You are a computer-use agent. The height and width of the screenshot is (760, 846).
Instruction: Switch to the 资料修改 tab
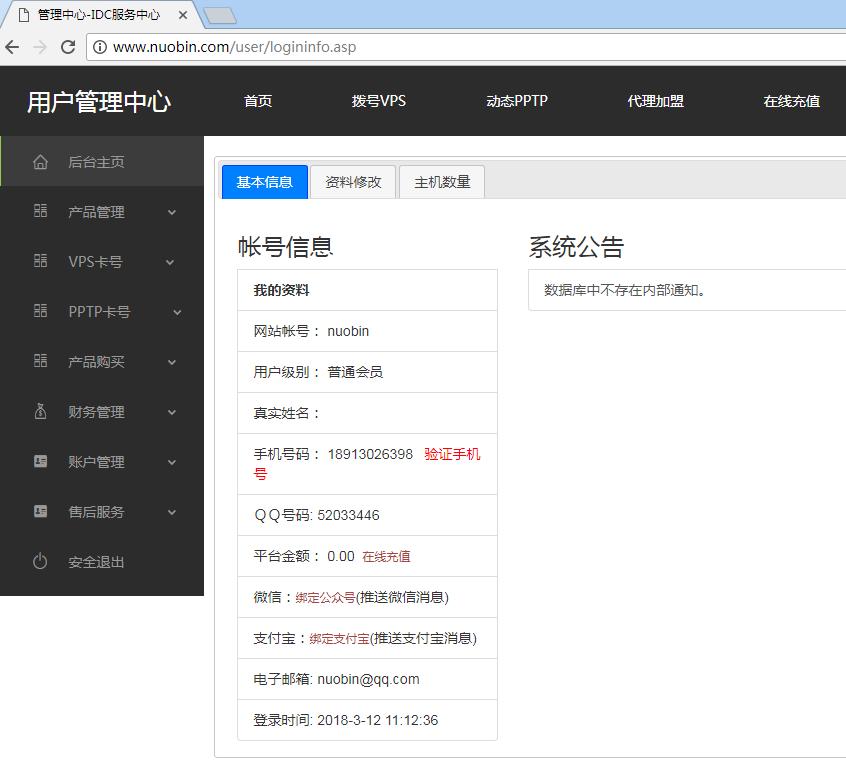353,182
